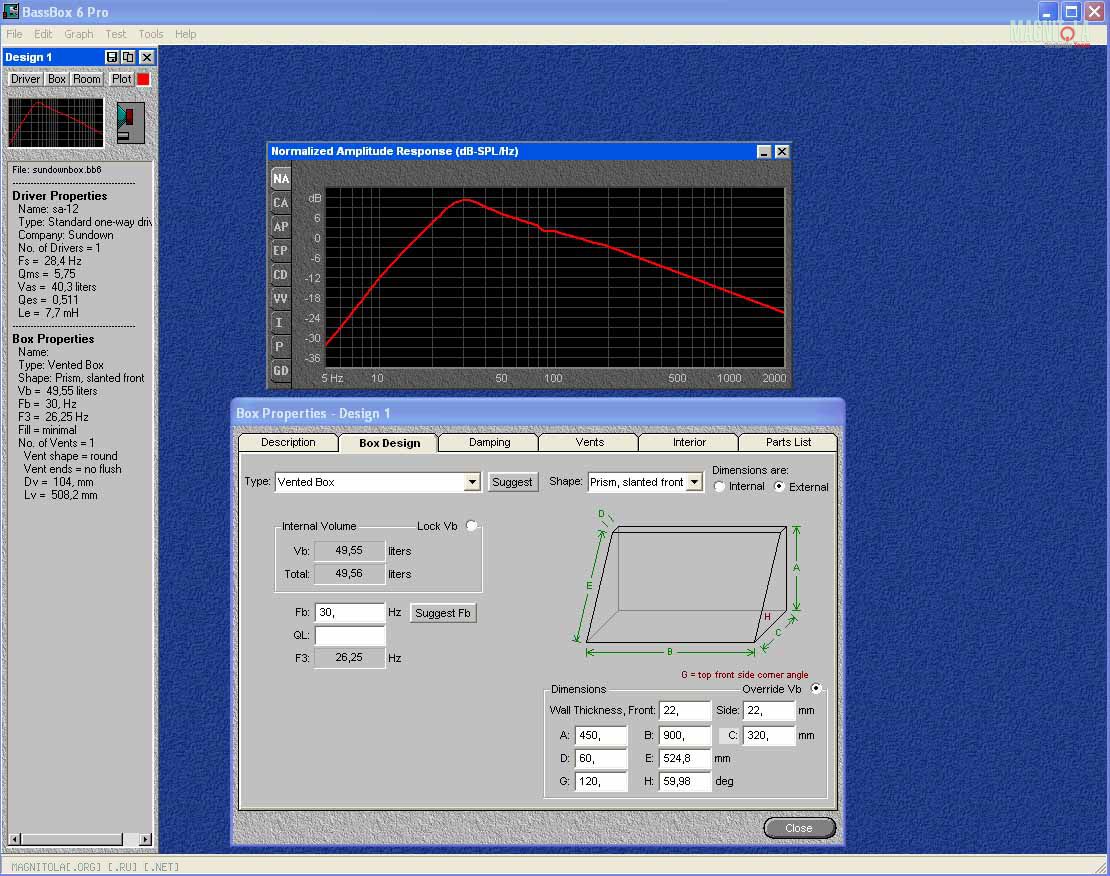
Task: Select the CD graph tab icon
Action: pyautogui.click(x=280, y=275)
